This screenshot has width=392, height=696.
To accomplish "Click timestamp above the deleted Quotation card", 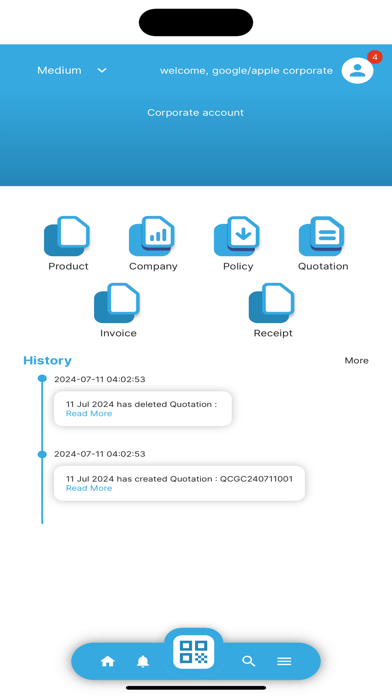I will pos(99,380).
